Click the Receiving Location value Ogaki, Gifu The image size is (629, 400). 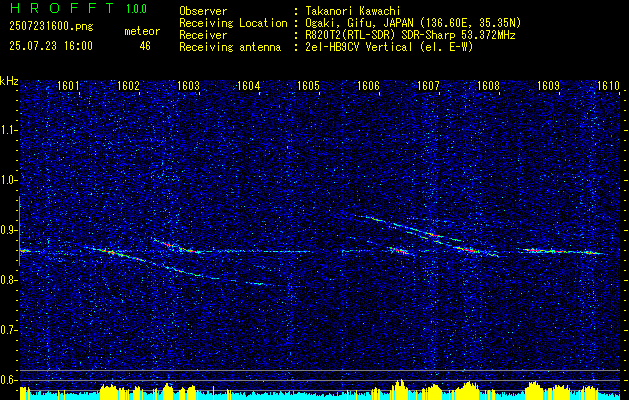[x=413, y=23]
